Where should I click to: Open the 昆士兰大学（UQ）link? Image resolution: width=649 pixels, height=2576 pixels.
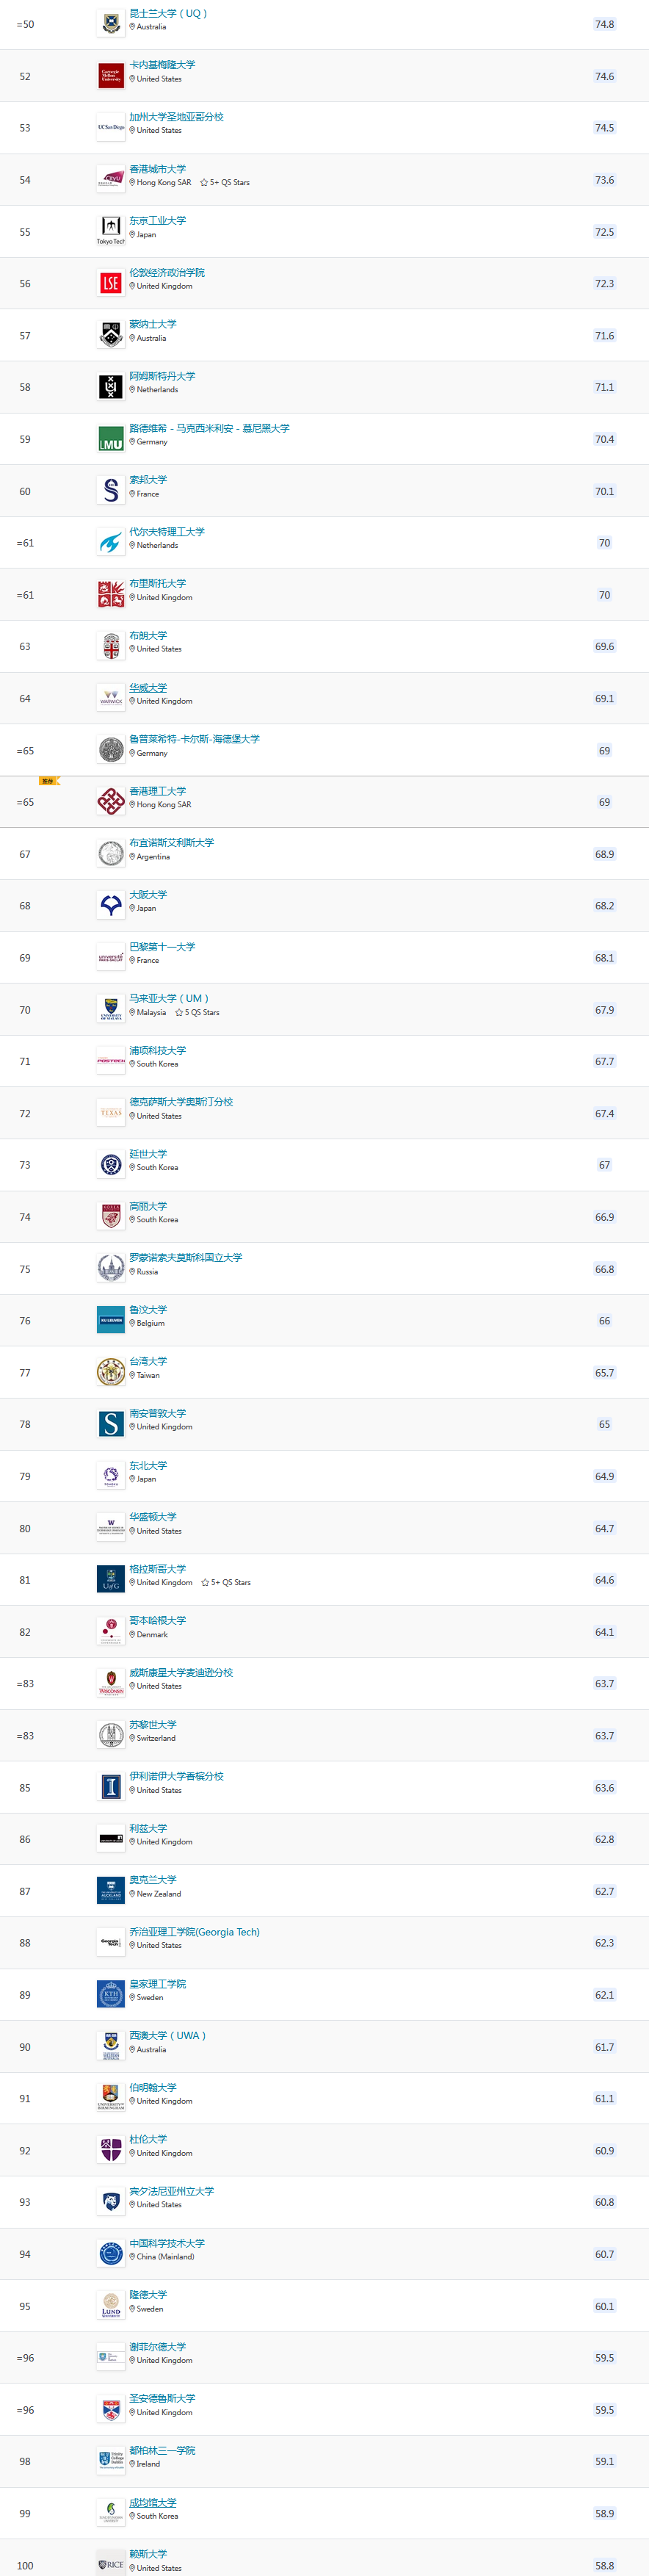tap(168, 14)
